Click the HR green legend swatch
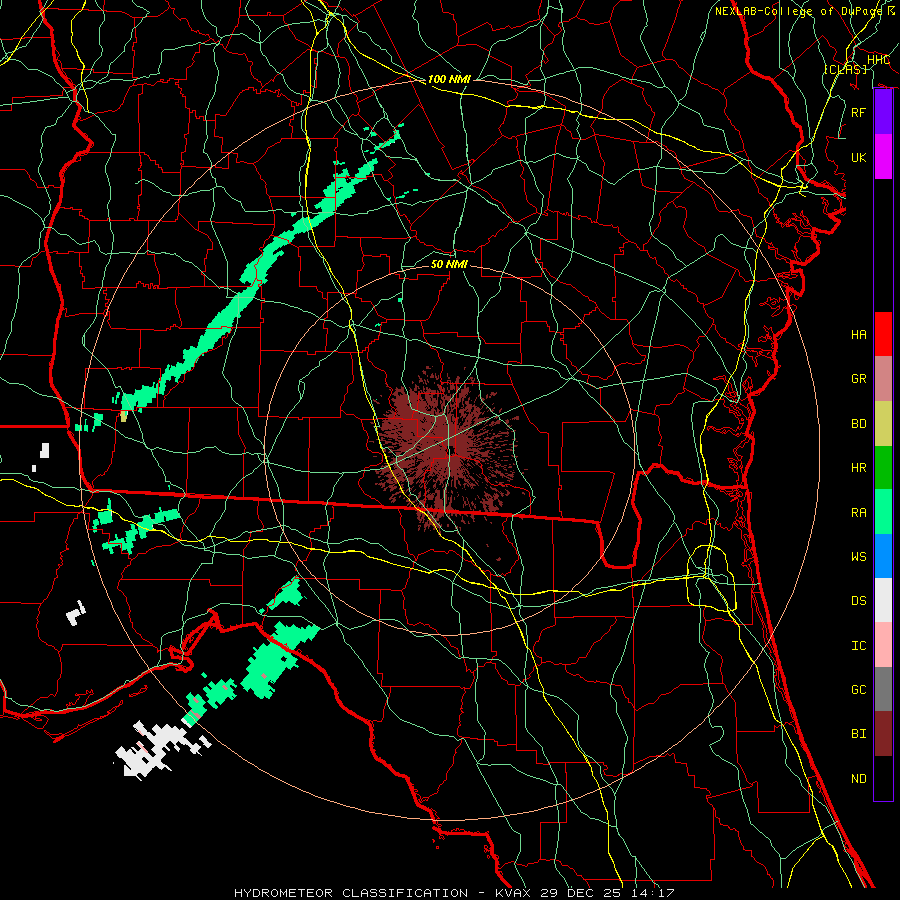The image size is (900, 900). (x=883, y=468)
